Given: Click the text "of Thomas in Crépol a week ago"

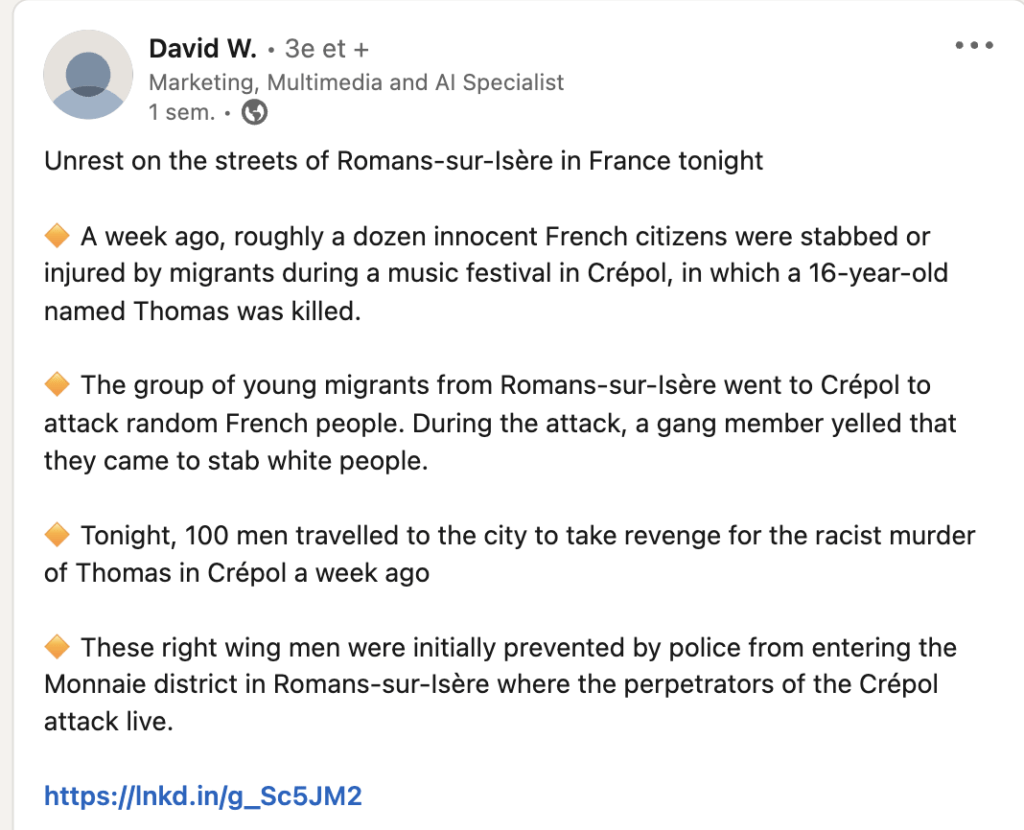Looking at the screenshot, I should point(237,573).
